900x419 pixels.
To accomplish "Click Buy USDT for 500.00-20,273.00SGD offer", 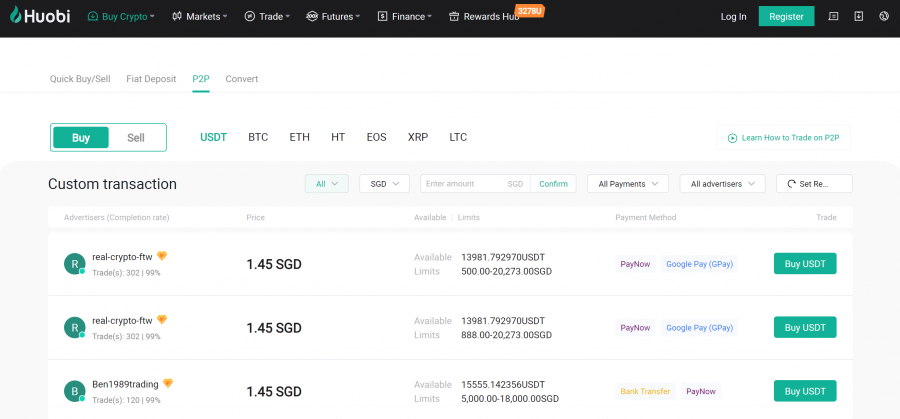I will 805,264.
